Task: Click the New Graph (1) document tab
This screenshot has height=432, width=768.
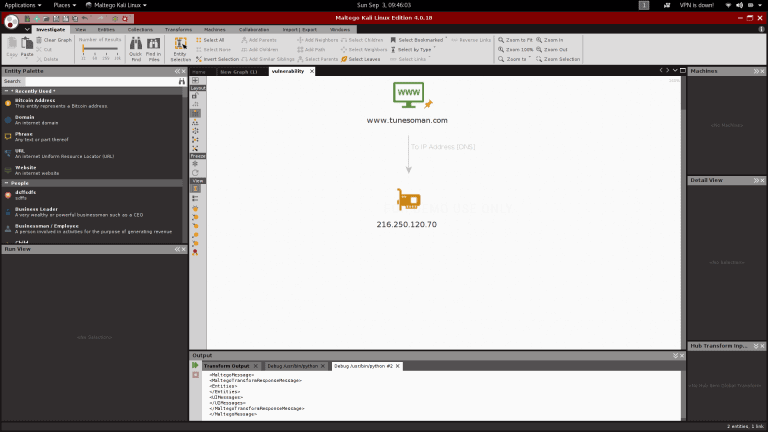Action: pyautogui.click(x=239, y=72)
